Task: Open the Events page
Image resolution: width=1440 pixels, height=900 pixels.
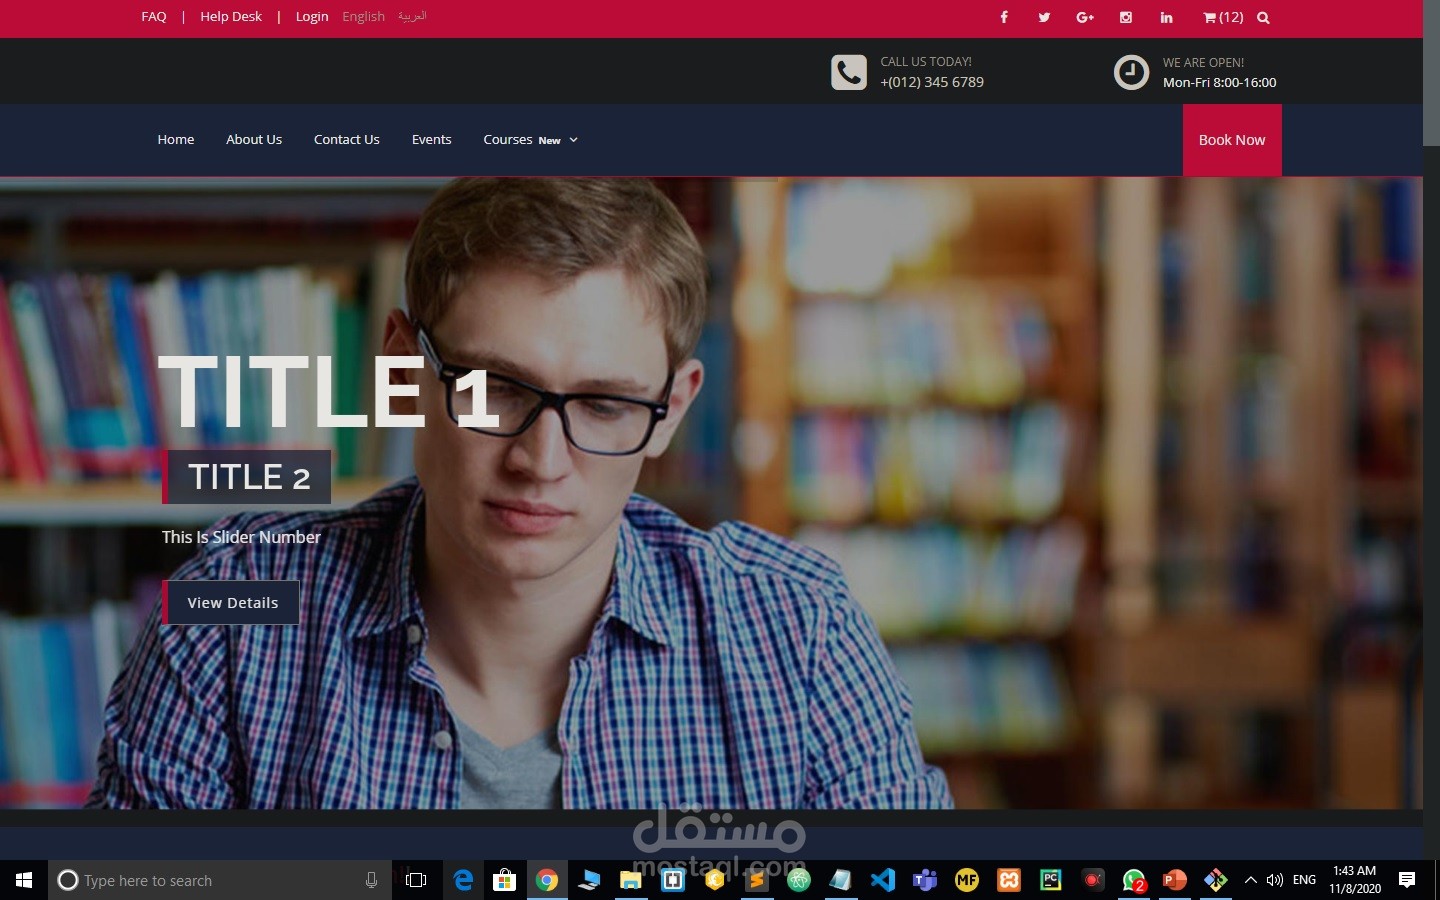Action: point(432,140)
